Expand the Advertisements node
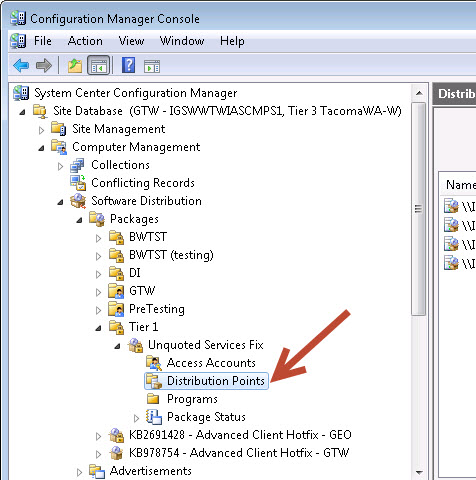476x480 pixels. click(79, 472)
